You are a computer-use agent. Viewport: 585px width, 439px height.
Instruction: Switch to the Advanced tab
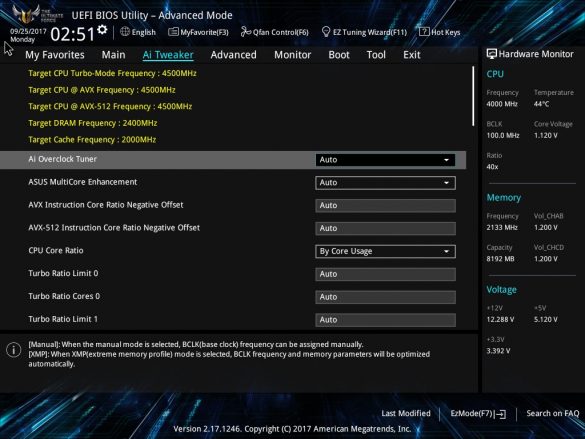coord(234,55)
